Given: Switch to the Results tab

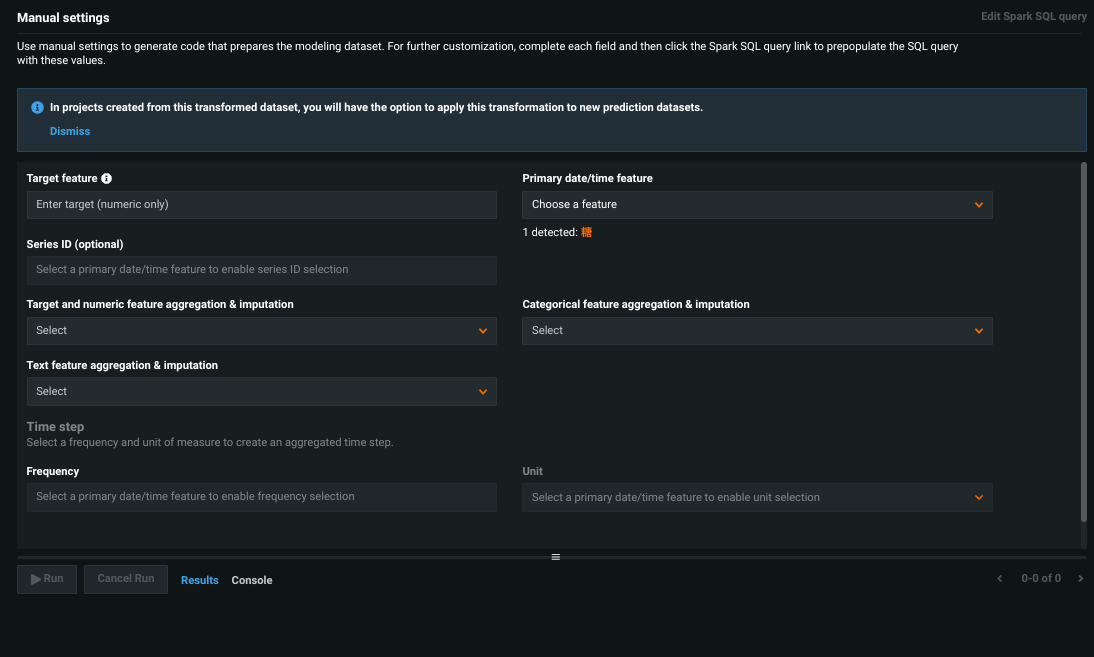Looking at the screenshot, I should (199, 580).
